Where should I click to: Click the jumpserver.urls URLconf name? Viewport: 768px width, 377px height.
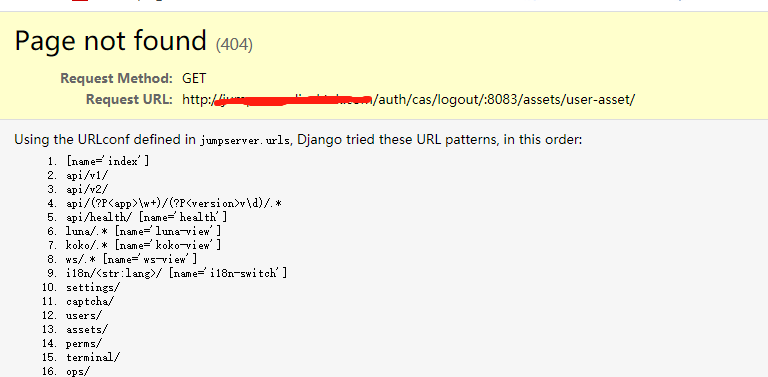click(244, 141)
